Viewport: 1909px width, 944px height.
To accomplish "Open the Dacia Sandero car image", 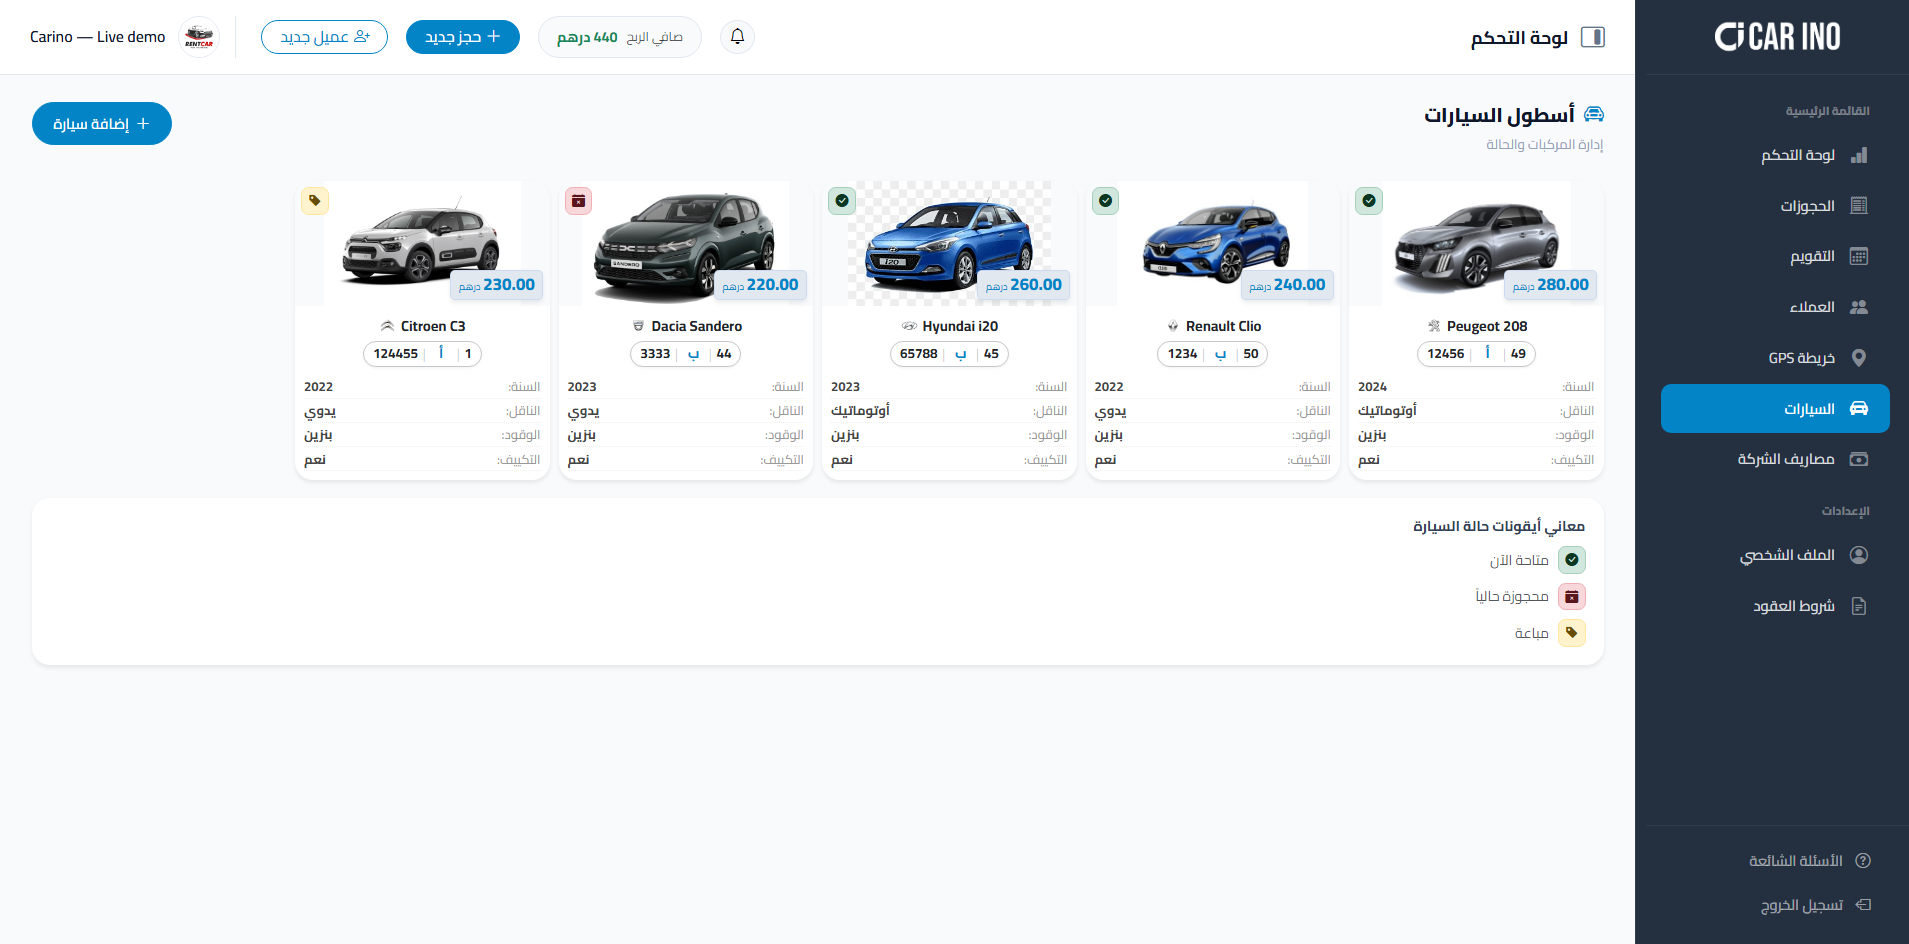I will 686,243.
